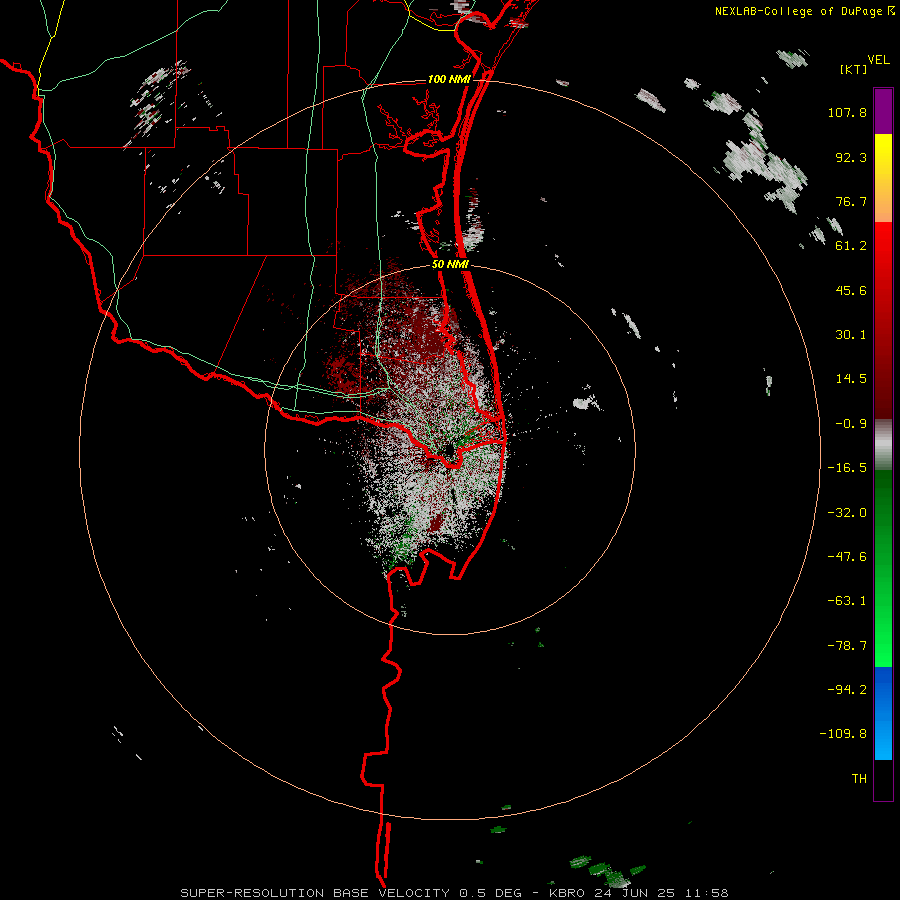
Task: Click the 30.1 velocity scale label
Action: (851, 335)
